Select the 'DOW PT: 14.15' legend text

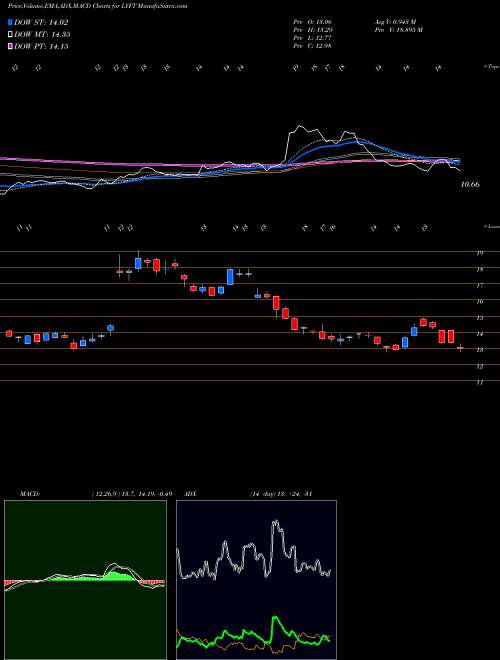(41, 47)
